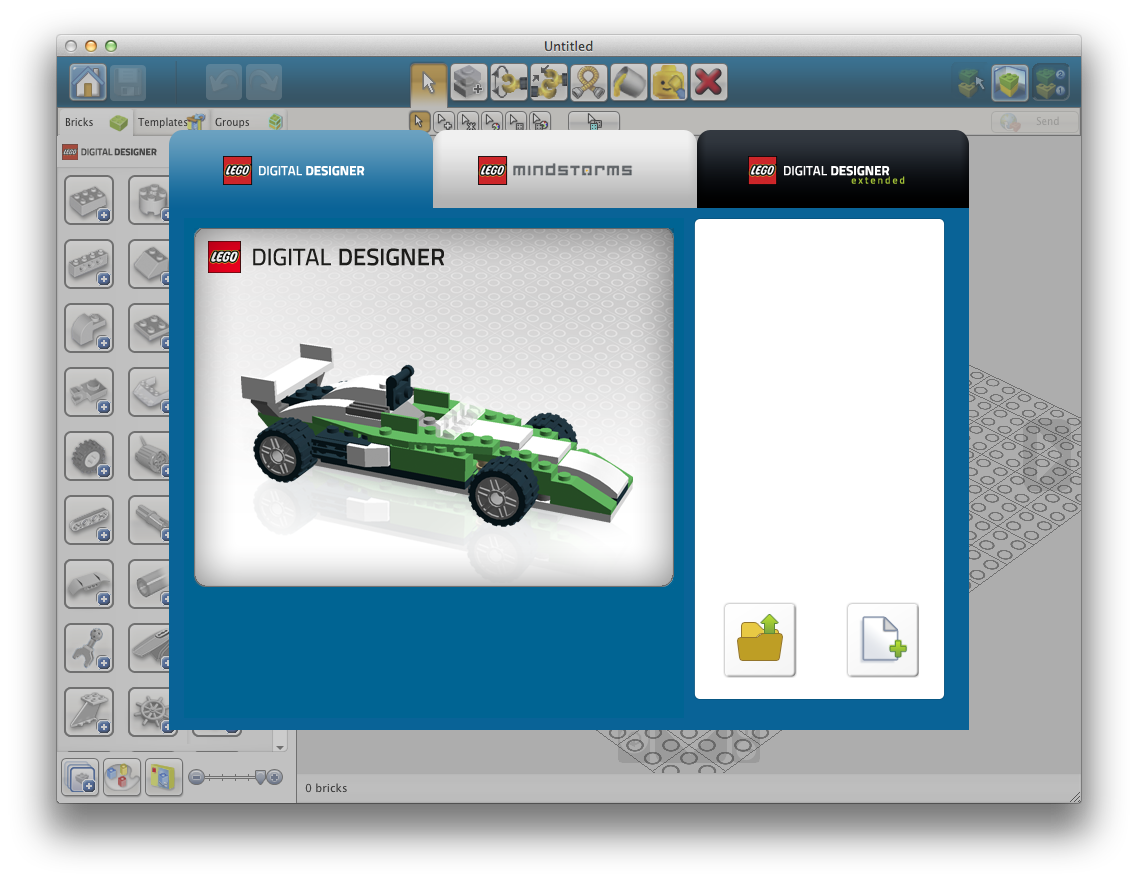Activate the Selection arrow tool
This screenshot has width=1138, height=882.
tap(428, 81)
